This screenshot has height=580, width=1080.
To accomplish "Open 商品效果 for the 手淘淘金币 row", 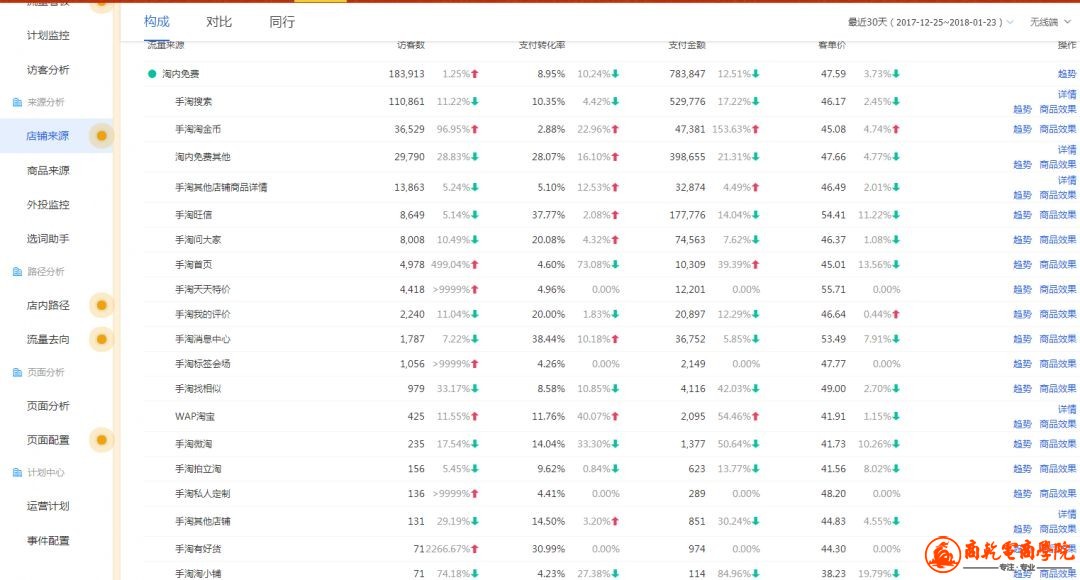I will click(1057, 129).
